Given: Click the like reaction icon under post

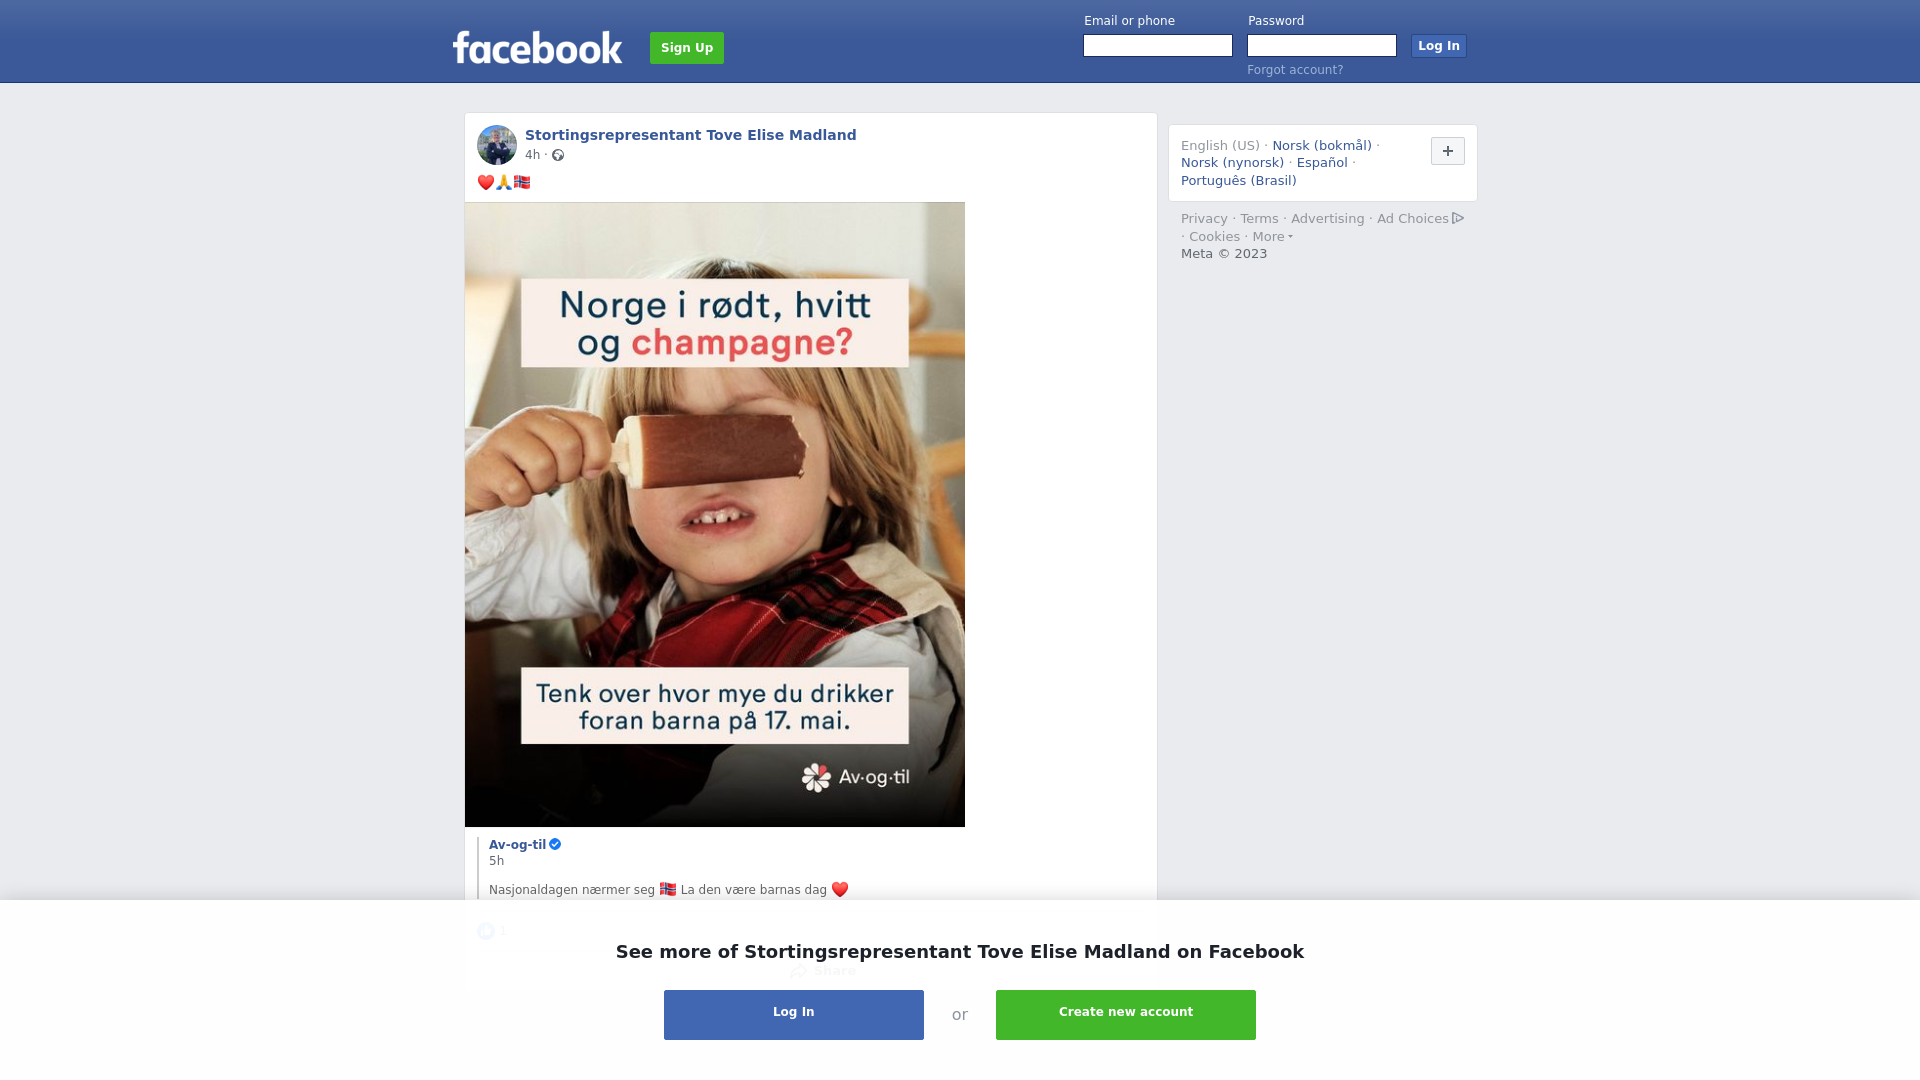Looking at the screenshot, I should (x=486, y=931).
